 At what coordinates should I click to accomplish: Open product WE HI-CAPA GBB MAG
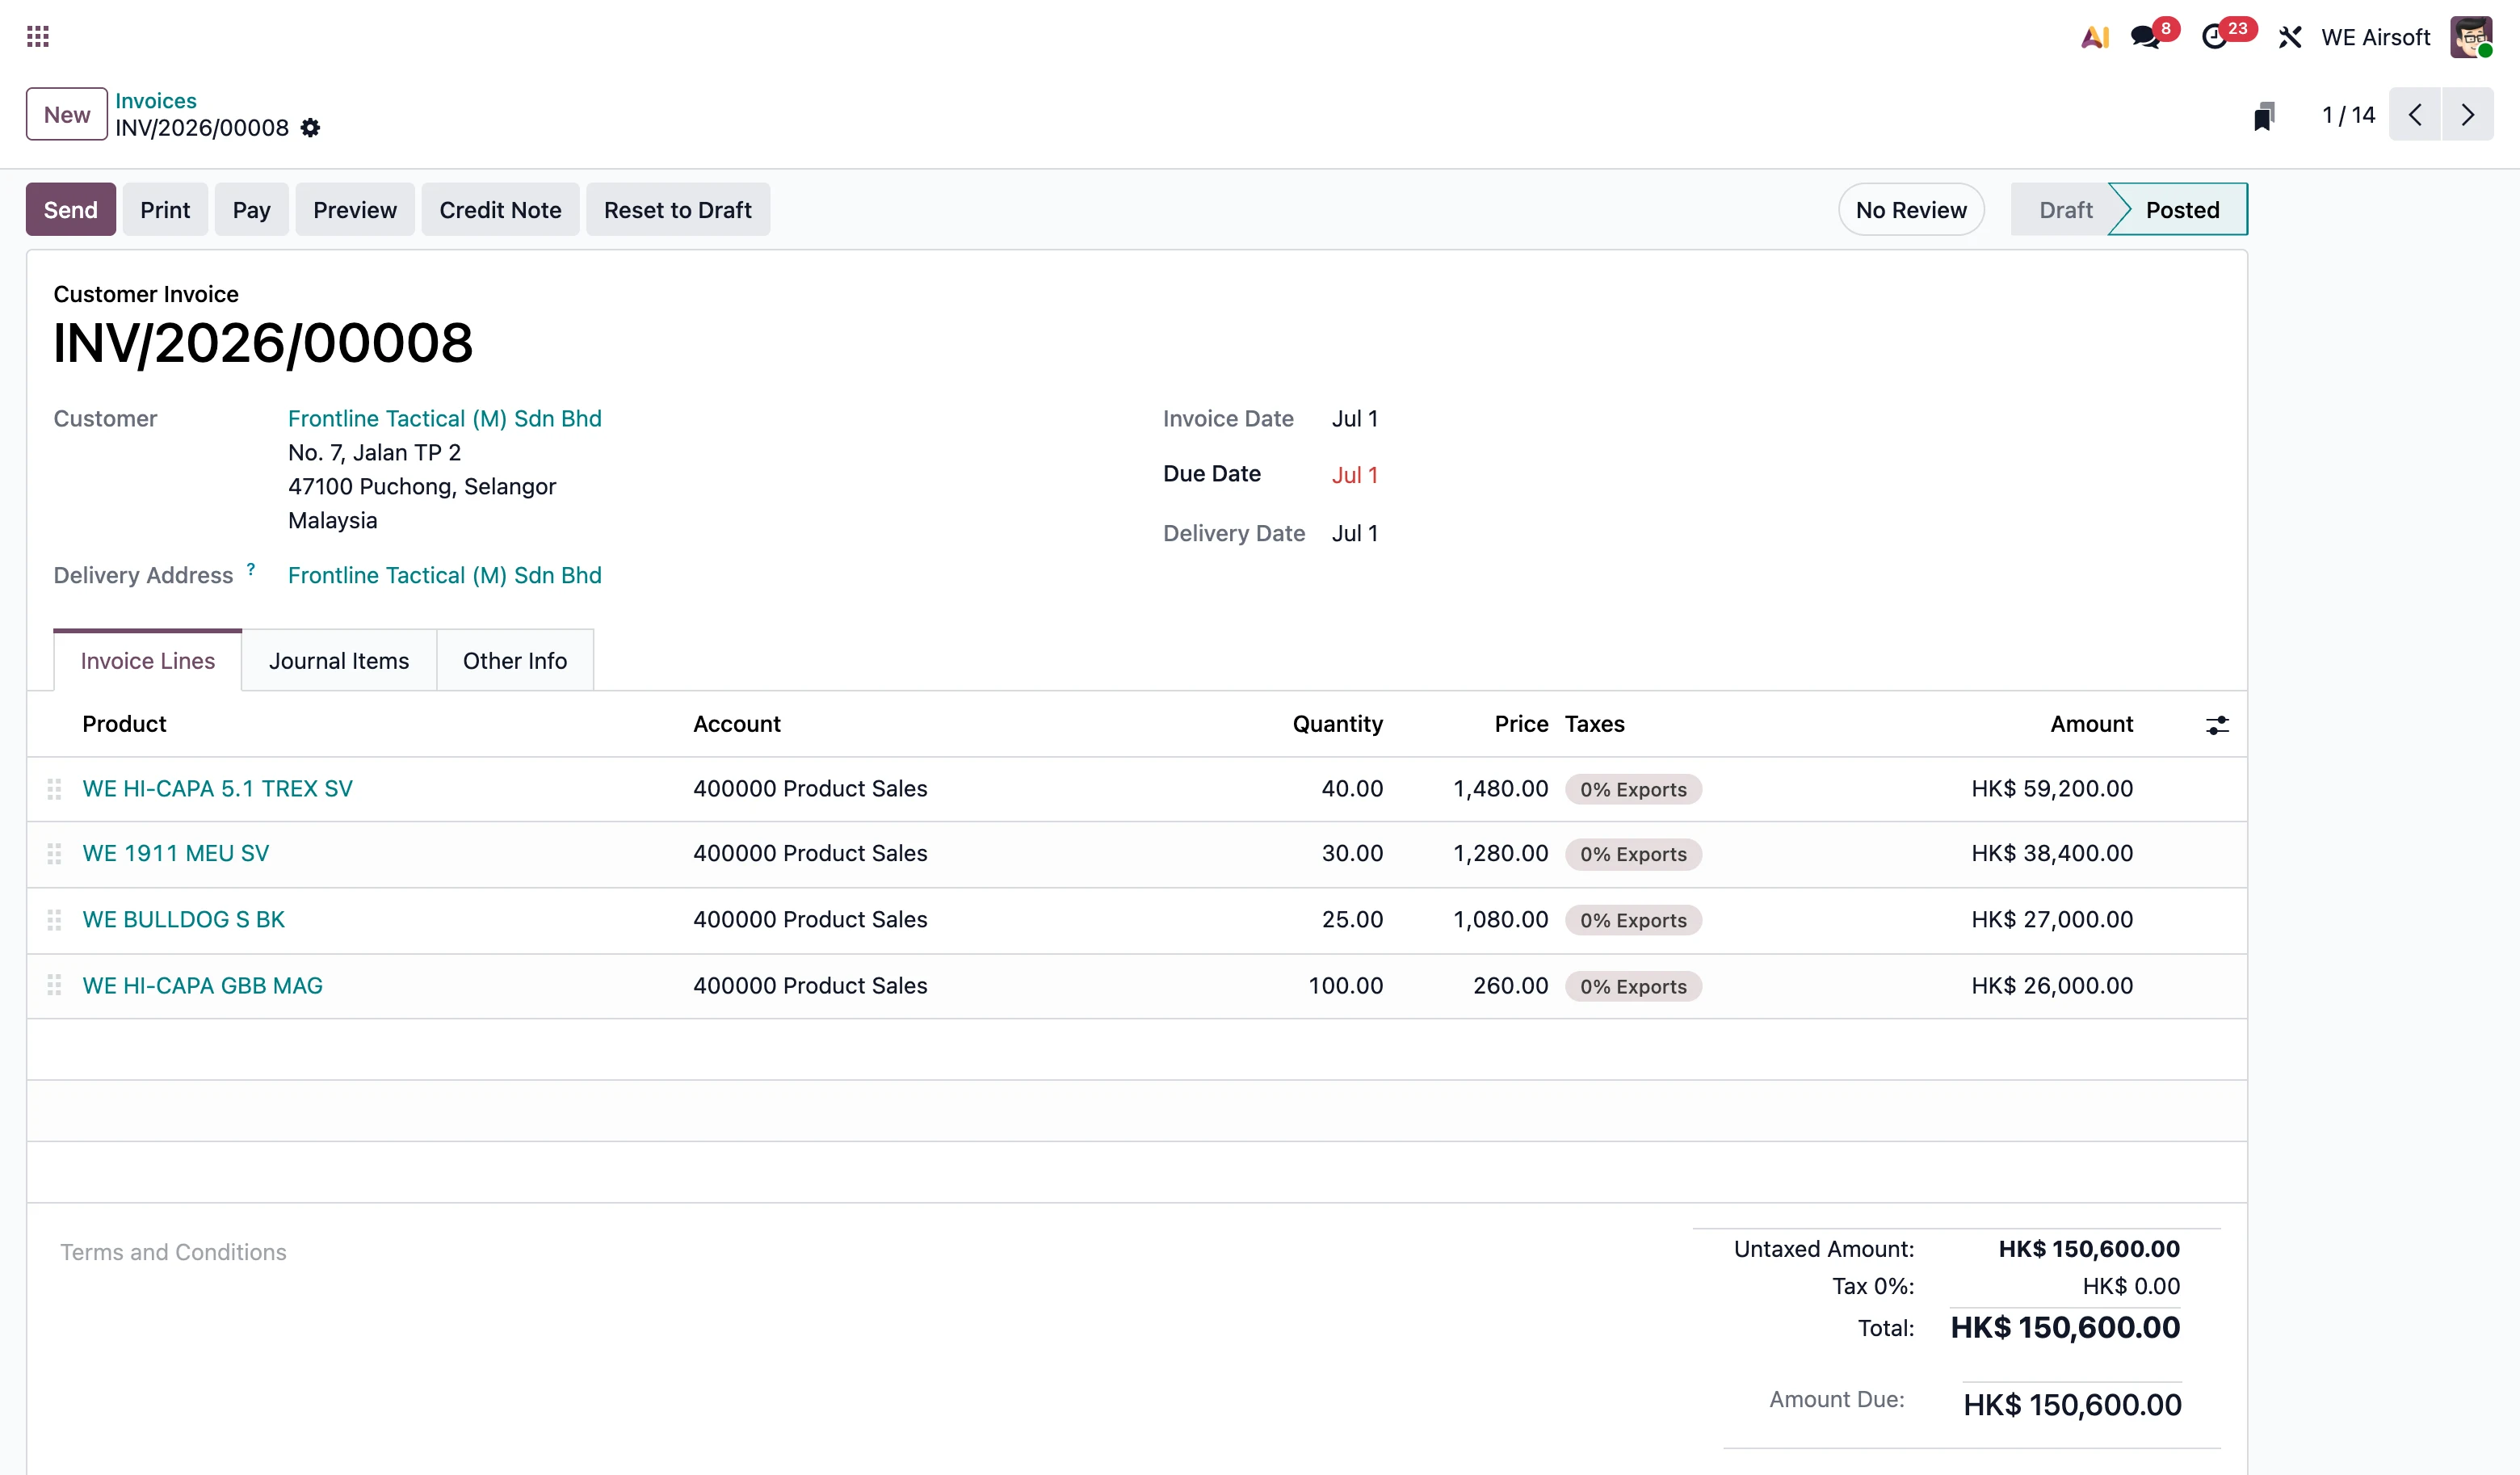pos(202,985)
